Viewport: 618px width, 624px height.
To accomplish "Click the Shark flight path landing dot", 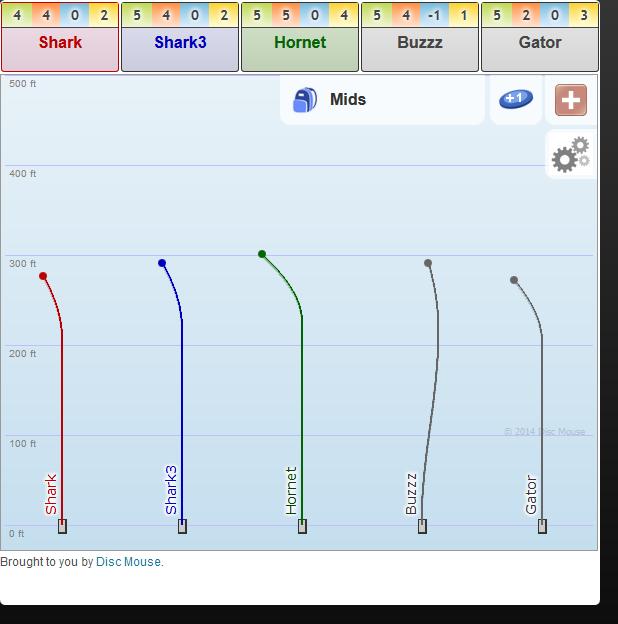I will pyautogui.click(x=43, y=276).
